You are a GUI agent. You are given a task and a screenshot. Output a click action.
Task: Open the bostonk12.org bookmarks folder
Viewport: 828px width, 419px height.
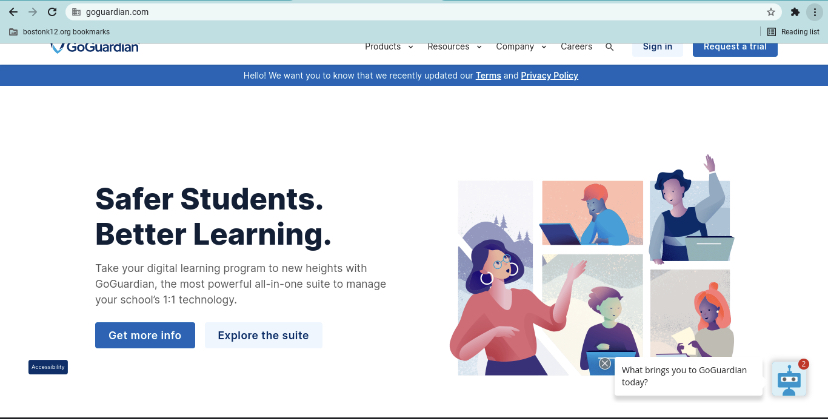59,32
